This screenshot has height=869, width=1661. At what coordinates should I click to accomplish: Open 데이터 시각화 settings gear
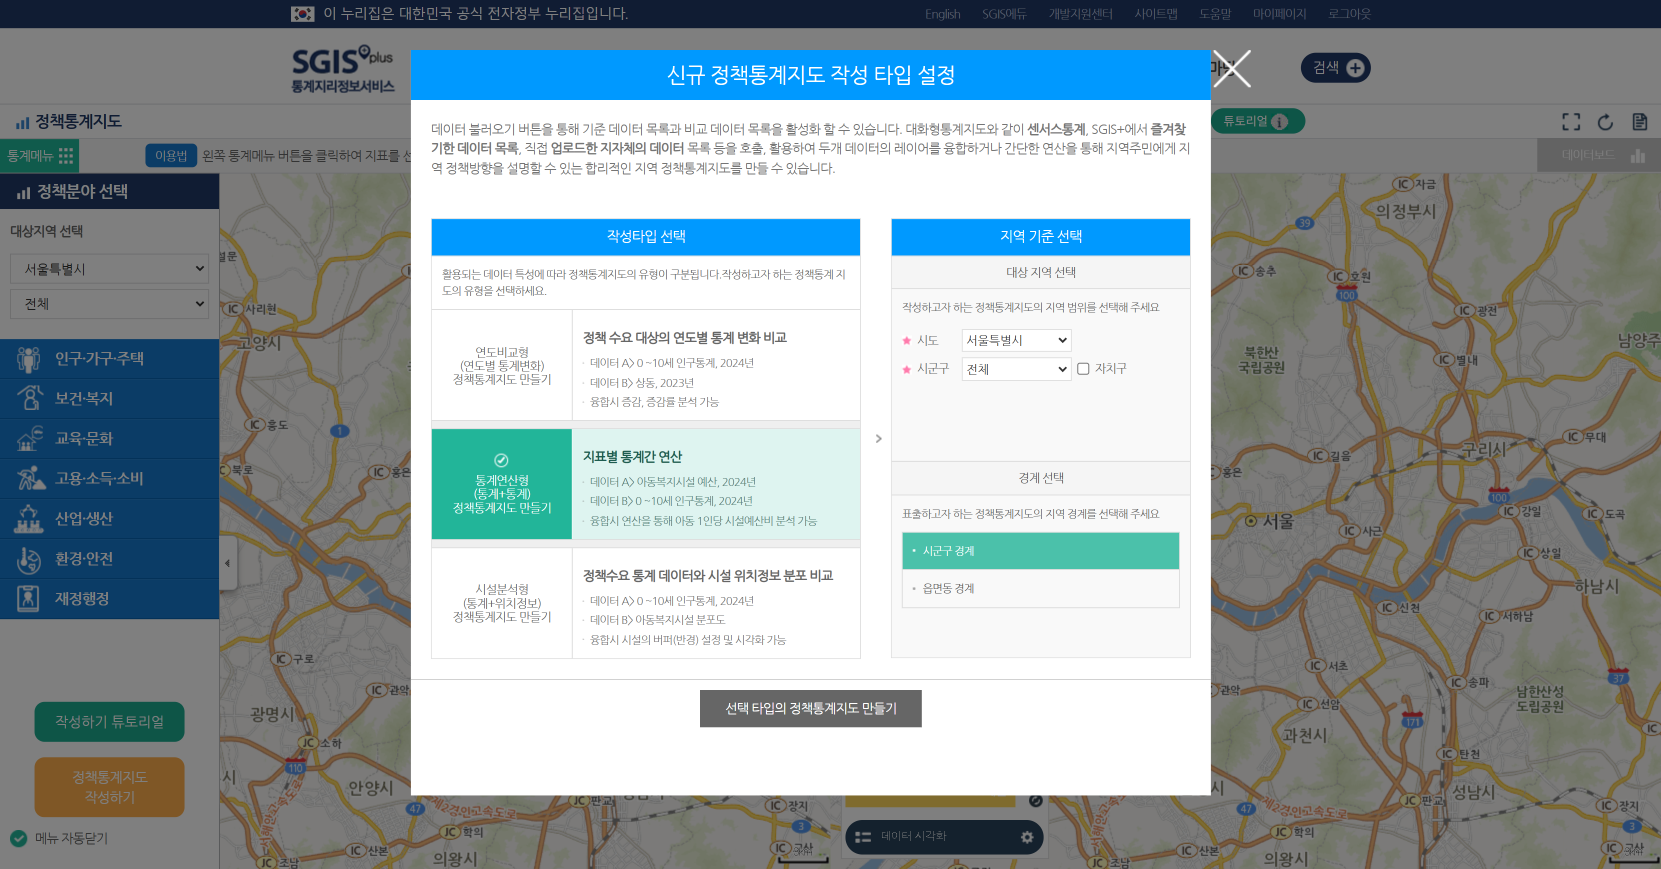coord(1026,837)
